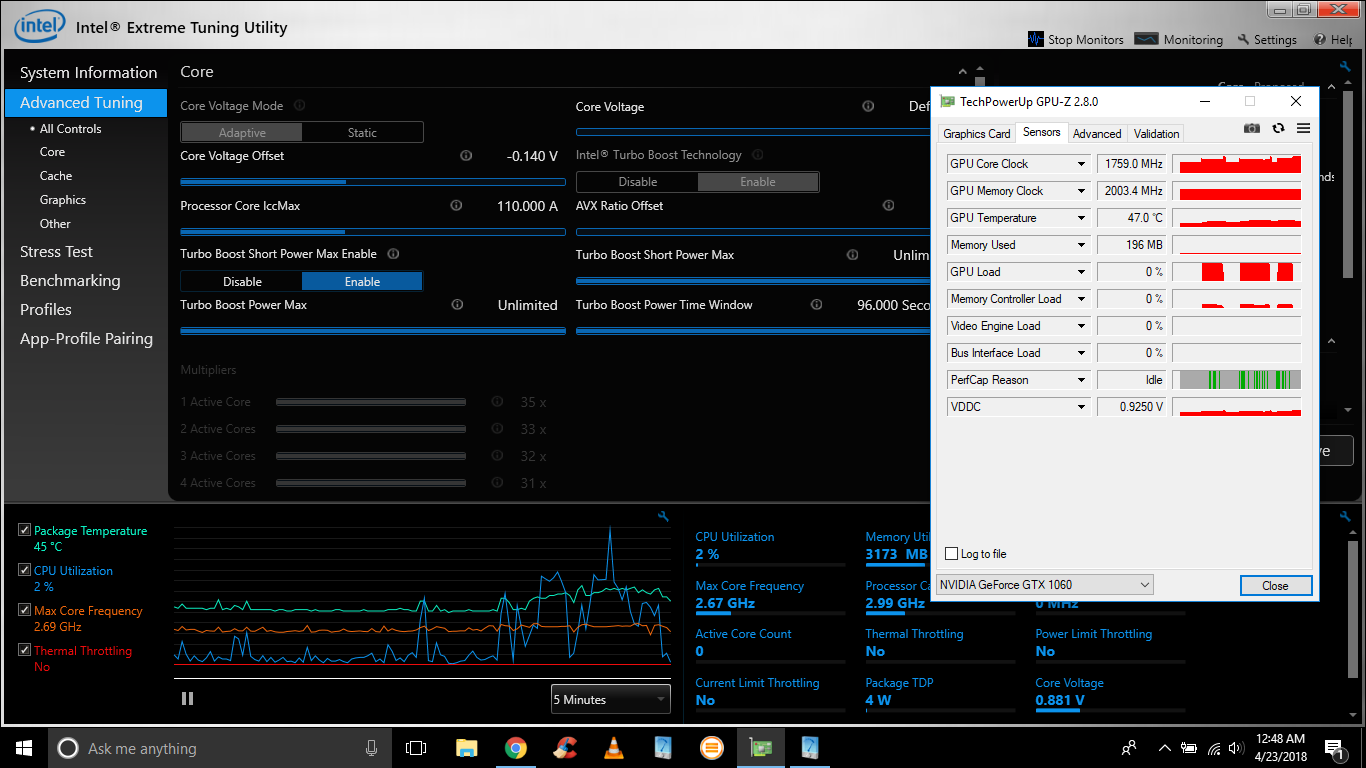Screen dimensions: 1366x768
Task: Disable Turbo Boost Short Power Max
Action: [x=242, y=281]
